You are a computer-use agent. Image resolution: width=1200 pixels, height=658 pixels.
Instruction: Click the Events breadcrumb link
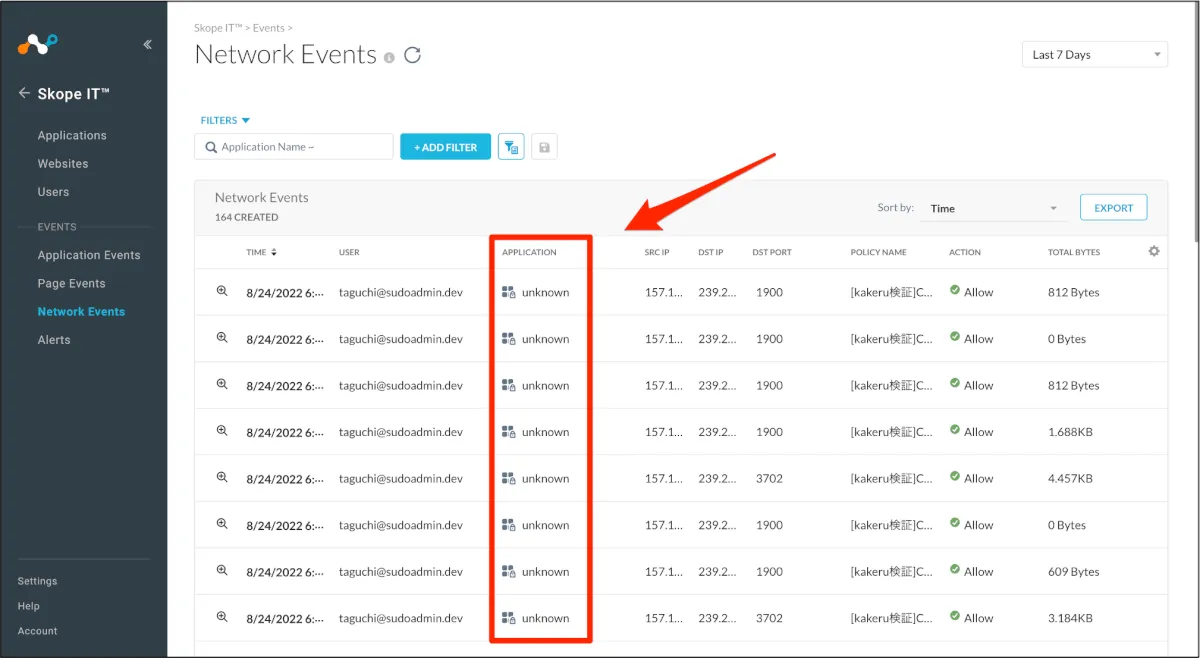(268, 28)
